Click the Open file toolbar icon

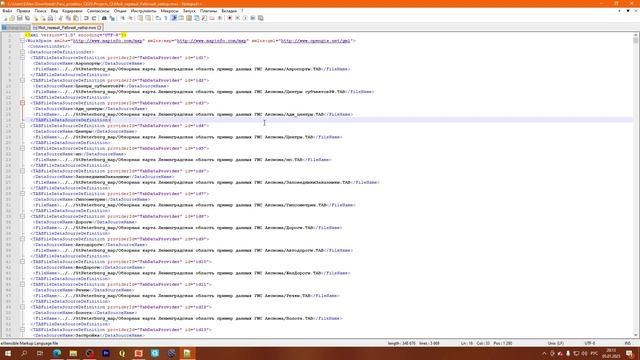tap(12, 18)
